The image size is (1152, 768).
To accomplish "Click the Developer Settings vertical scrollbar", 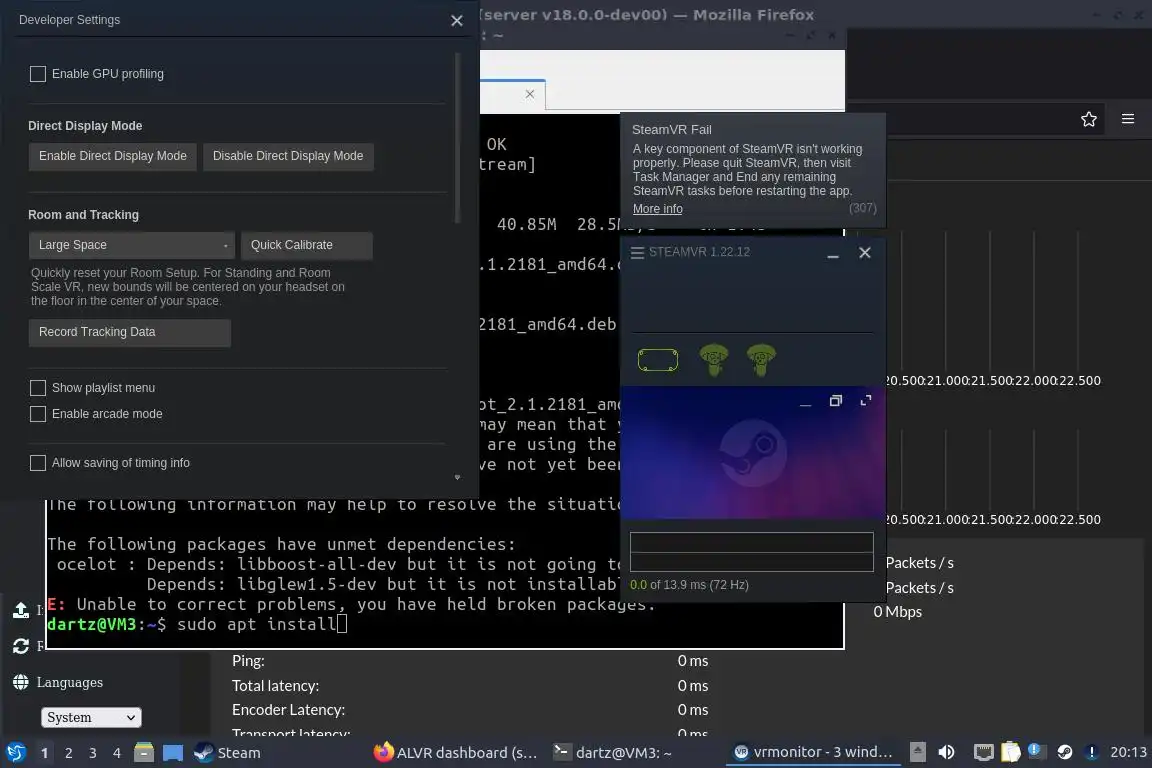I will pyautogui.click(x=457, y=138).
